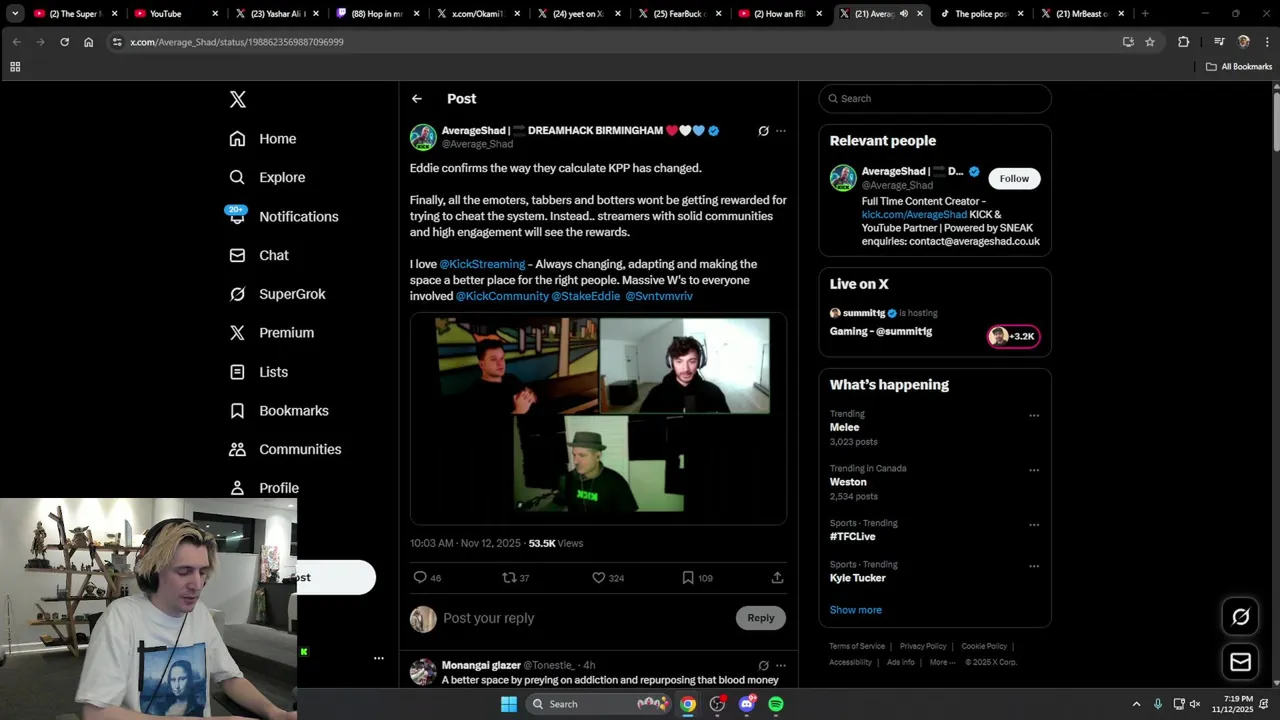Open Communities in the sidebar
This screenshot has height=720, width=1280.
(285, 449)
